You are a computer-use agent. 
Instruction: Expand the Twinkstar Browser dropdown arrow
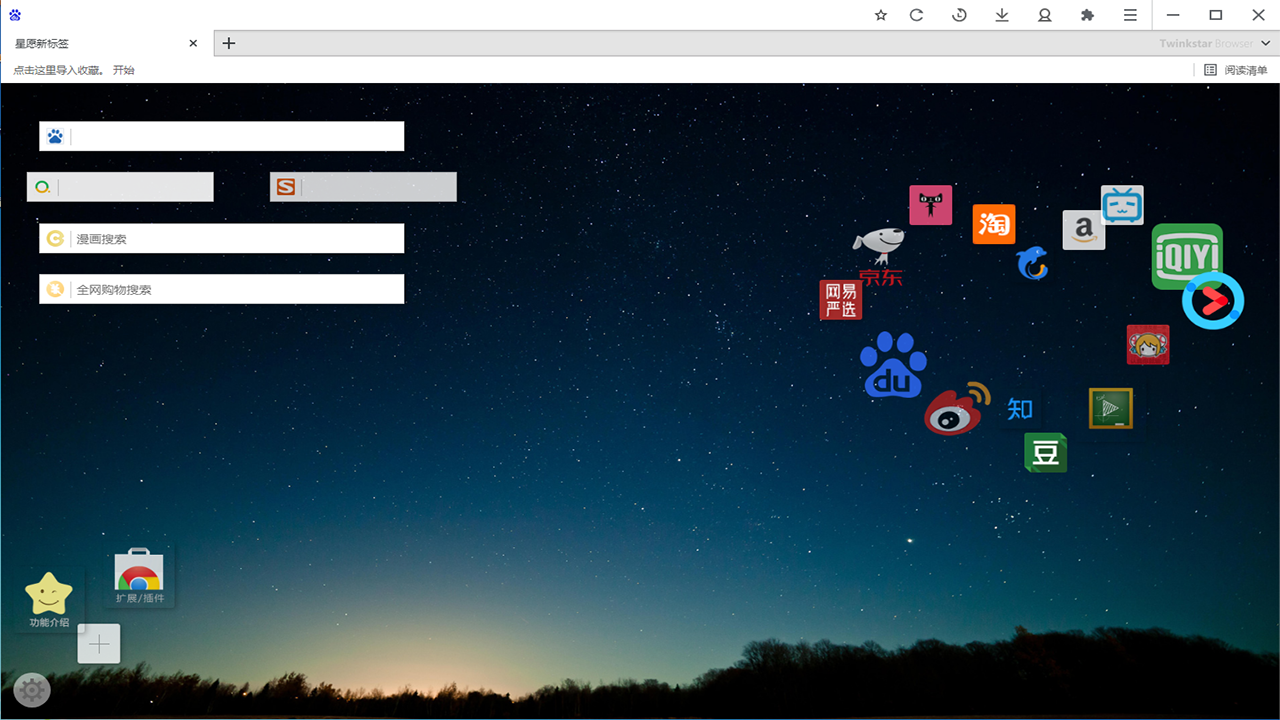click(x=1266, y=43)
